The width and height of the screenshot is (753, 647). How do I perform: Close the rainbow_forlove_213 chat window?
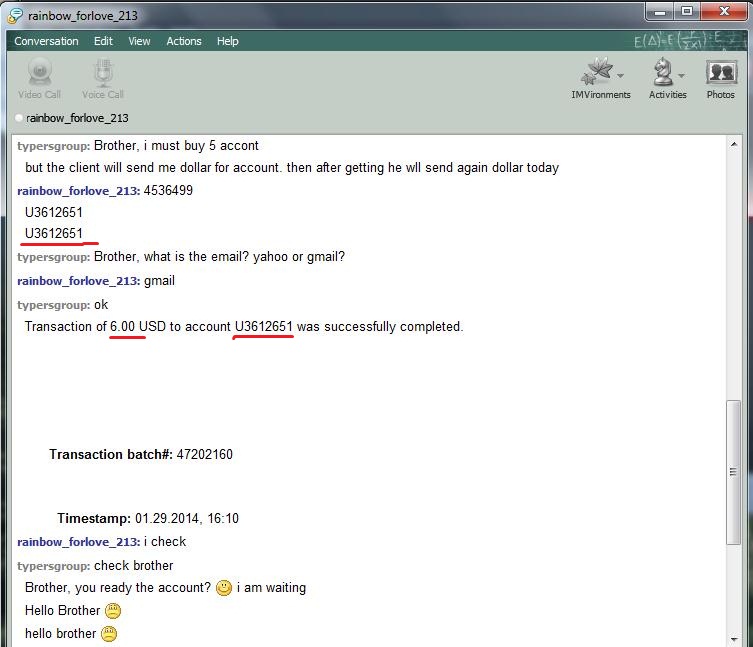click(x=724, y=12)
